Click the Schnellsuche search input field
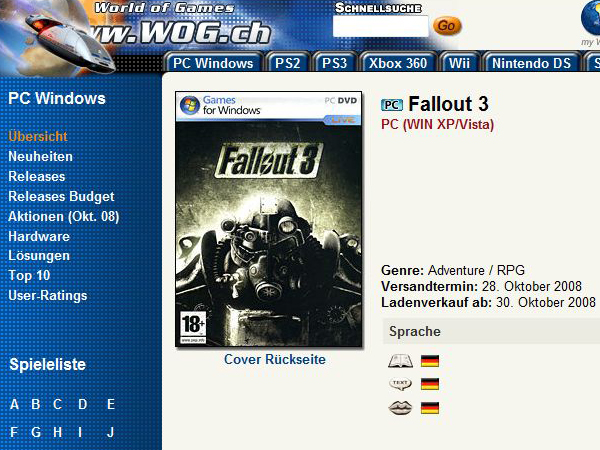 (x=380, y=26)
